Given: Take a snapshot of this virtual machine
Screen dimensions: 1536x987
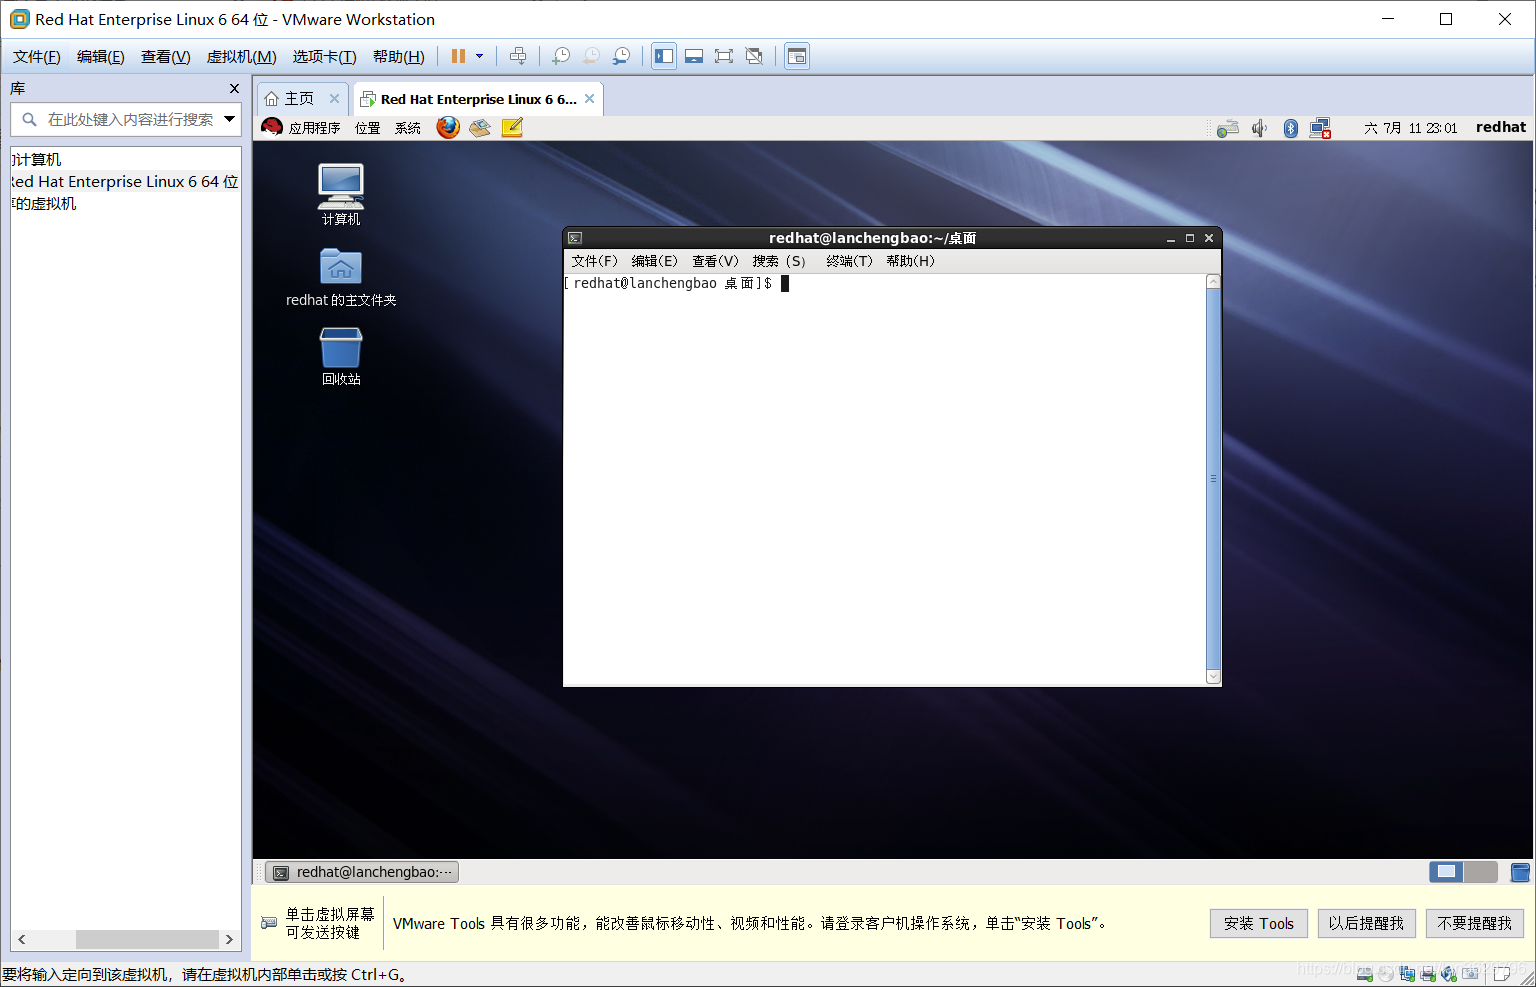Looking at the screenshot, I should pyautogui.click(x=561, y=56).
